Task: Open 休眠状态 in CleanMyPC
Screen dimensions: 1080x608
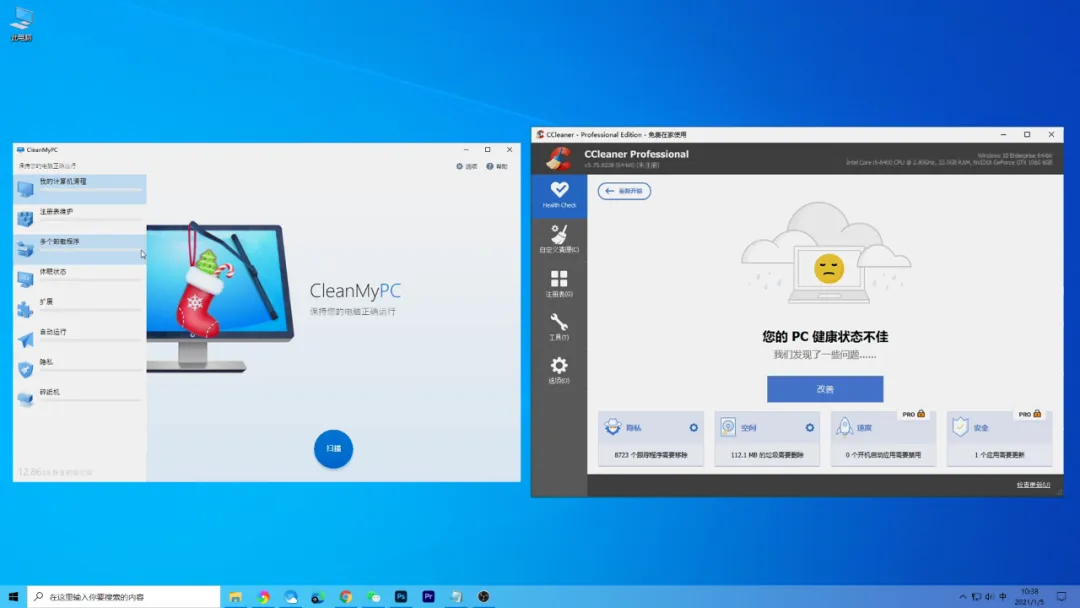Action: click(79, 279)
